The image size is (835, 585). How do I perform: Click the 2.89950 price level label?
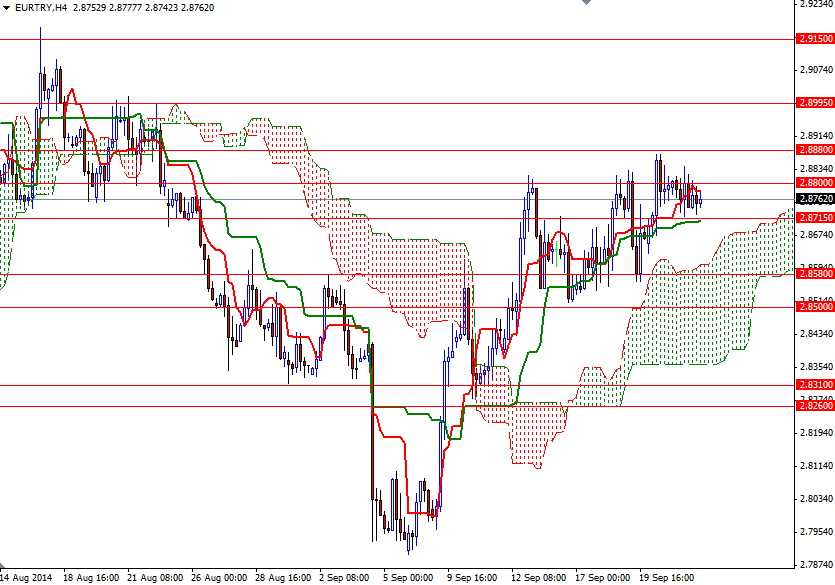[812, 102]
